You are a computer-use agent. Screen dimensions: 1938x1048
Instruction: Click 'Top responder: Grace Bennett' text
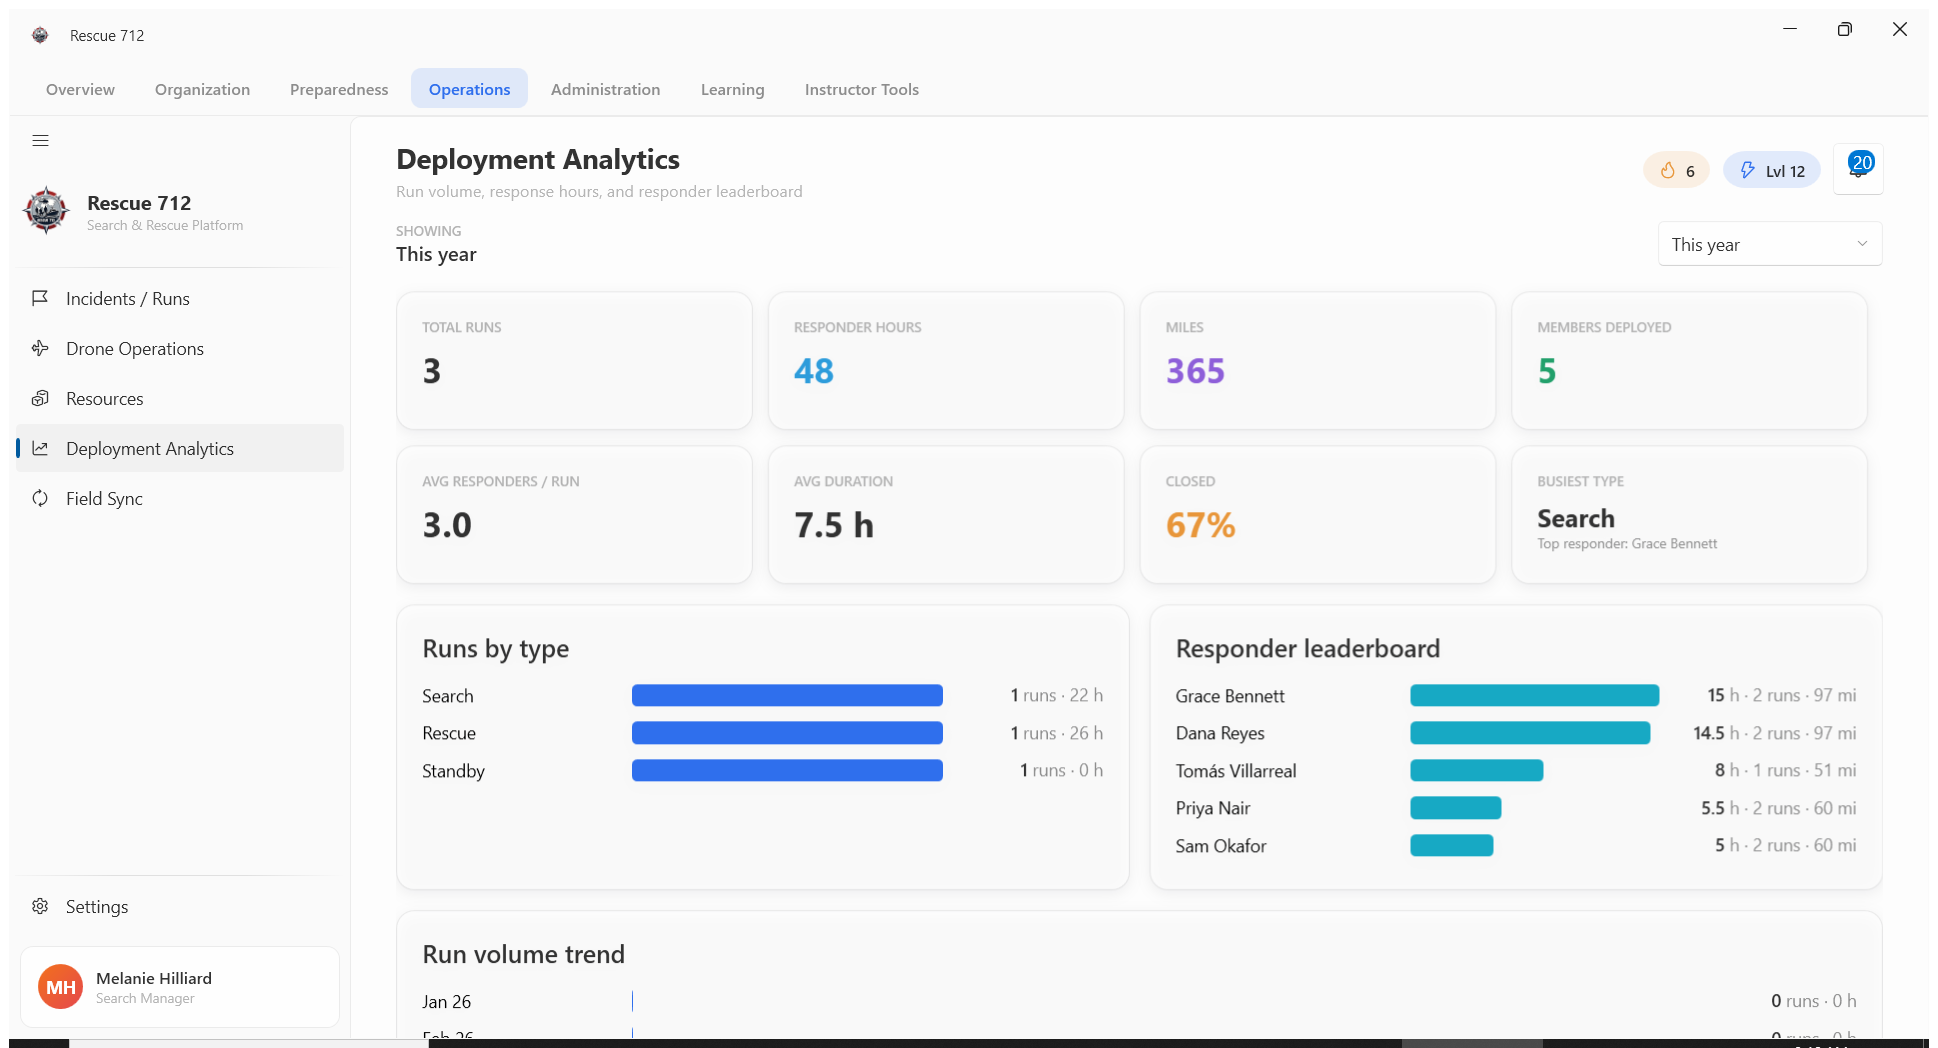(1627, 544)
